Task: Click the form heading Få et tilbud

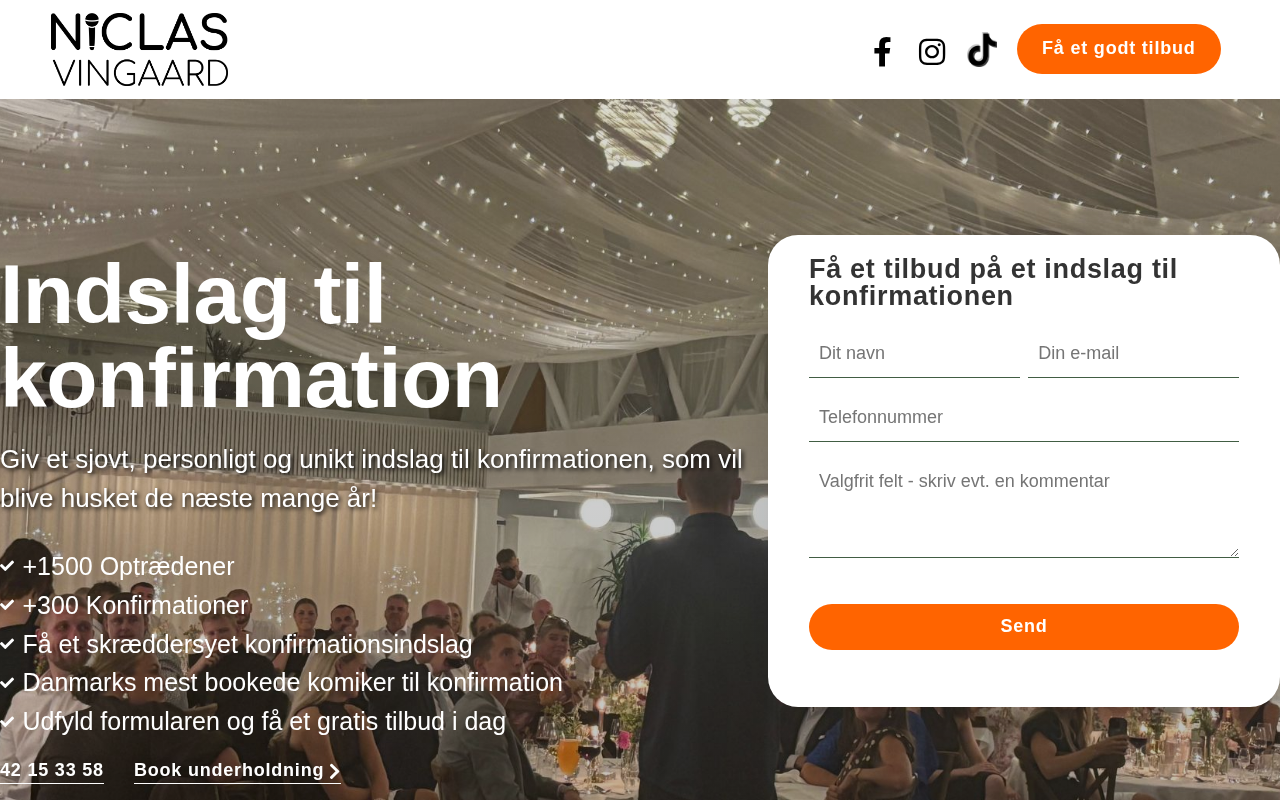Action: [993, 282]
